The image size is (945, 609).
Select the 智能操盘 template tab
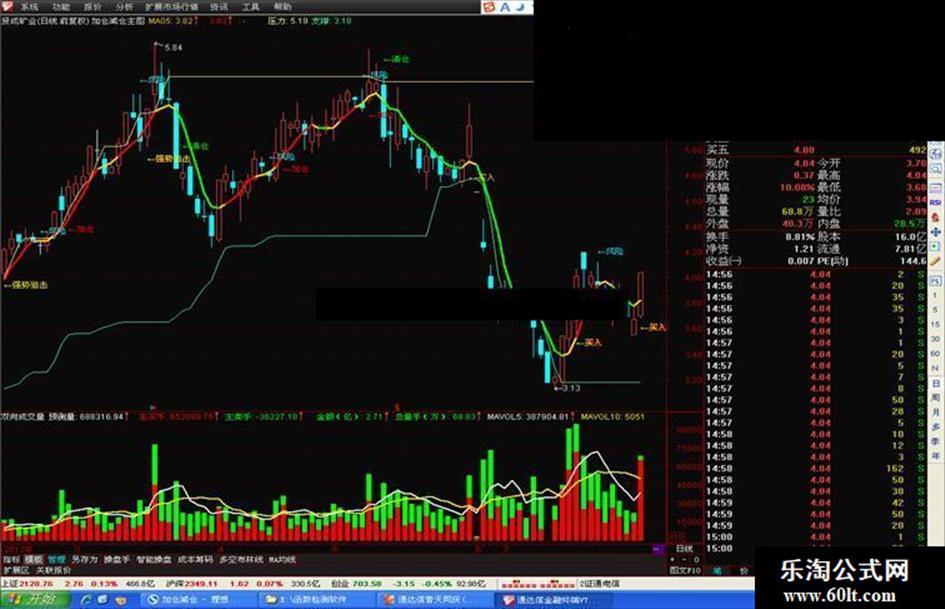pyautogui.click(x=154, y=560)
